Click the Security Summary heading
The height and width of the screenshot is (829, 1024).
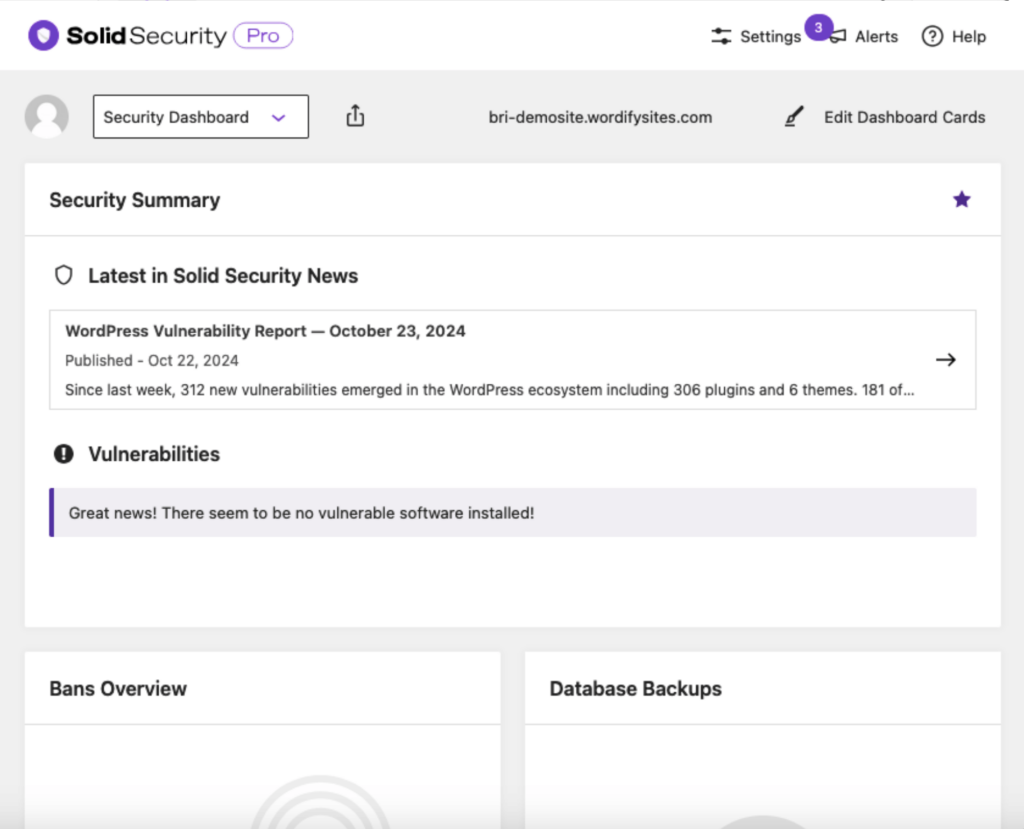click(135, 200)
